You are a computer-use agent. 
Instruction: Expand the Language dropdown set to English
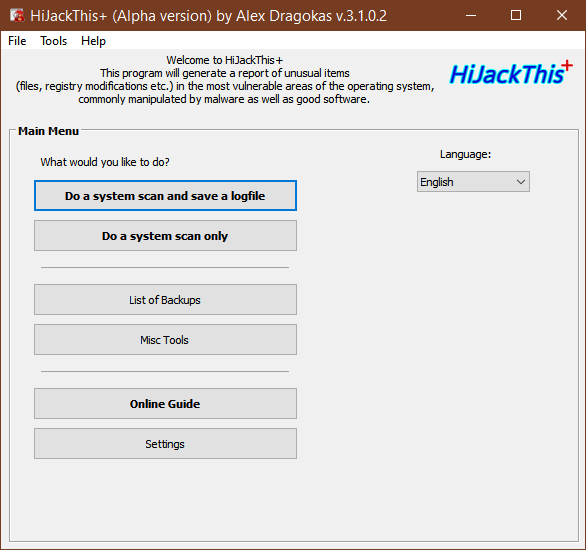[x=473, y=182]
